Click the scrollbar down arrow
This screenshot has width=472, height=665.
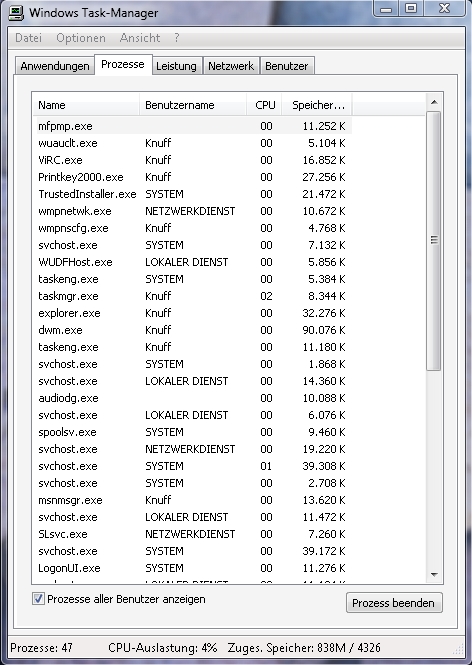[x=434, y=575]
